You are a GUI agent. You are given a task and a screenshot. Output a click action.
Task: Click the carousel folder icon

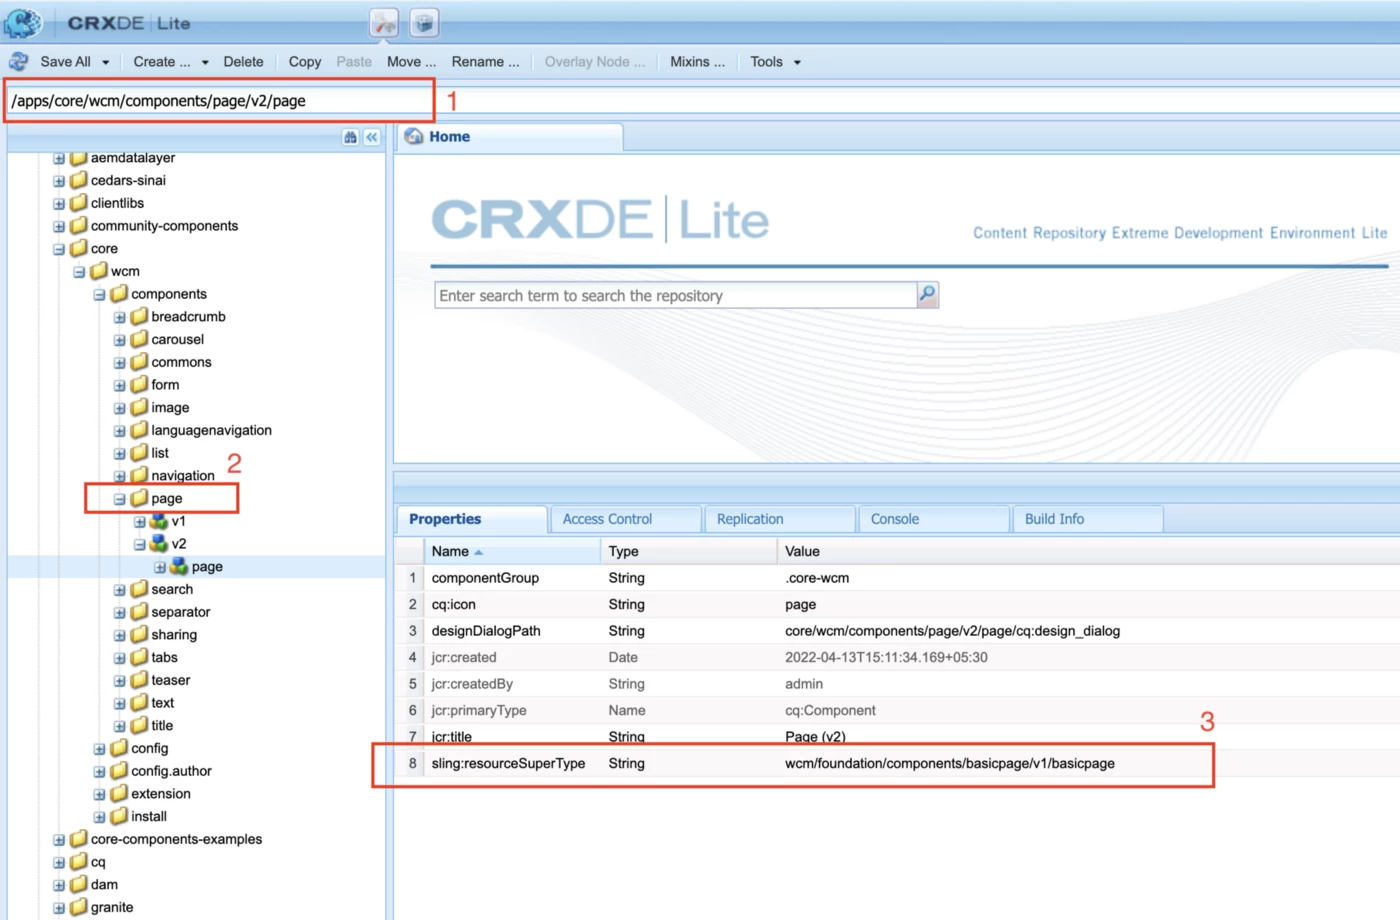[x=139, y=339]
